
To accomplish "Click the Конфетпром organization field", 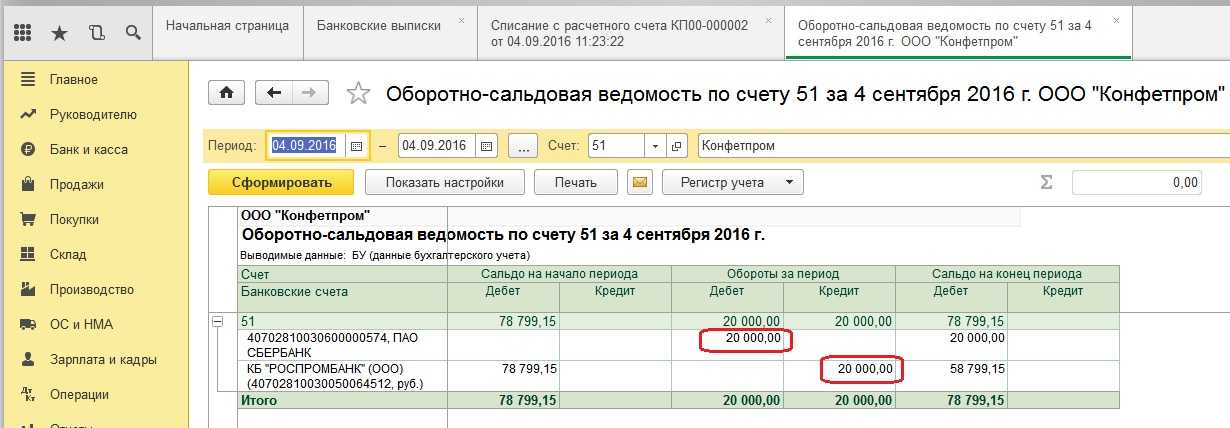I will pos(960,146).
